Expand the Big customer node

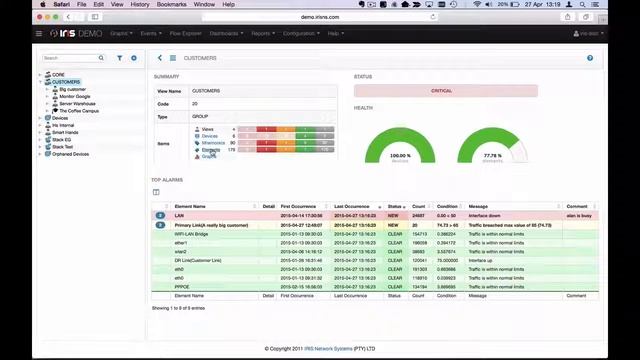pos(47,89)
